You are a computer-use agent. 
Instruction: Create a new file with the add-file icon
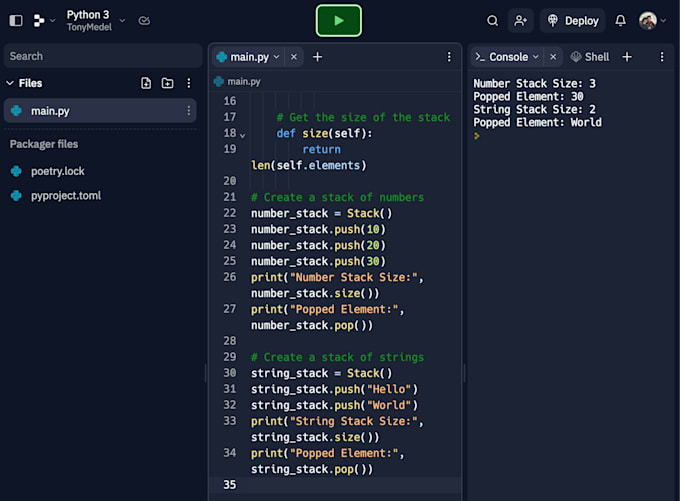tap(146, 83)
